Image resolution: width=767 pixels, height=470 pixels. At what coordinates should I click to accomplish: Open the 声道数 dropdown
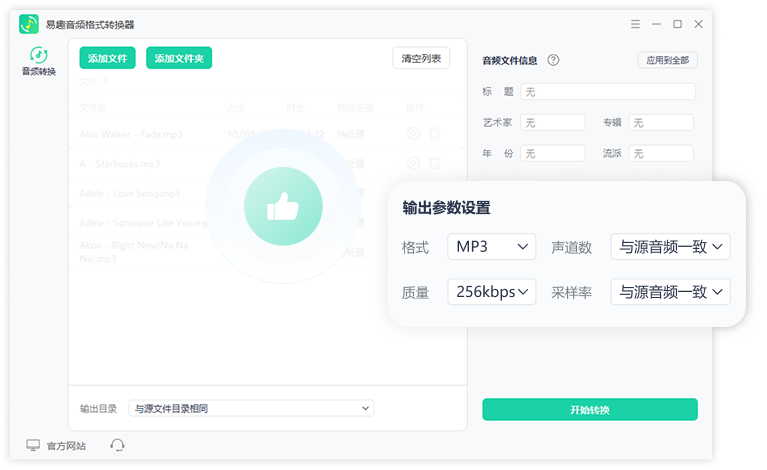(670, 246)
